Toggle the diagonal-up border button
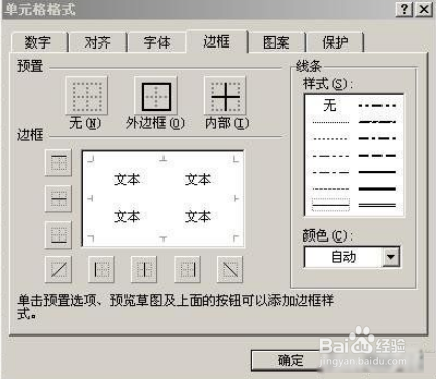 [x=58, y=269]
